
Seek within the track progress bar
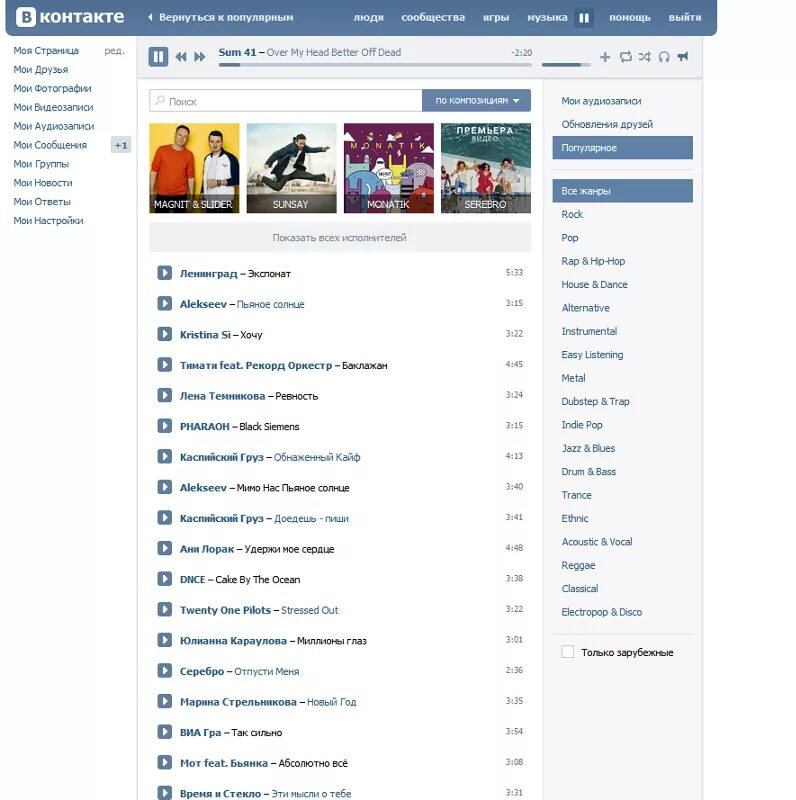pos(375,65)
